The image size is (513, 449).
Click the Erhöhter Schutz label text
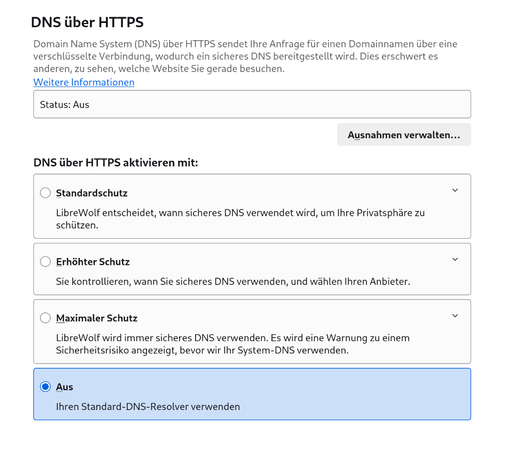93,262
